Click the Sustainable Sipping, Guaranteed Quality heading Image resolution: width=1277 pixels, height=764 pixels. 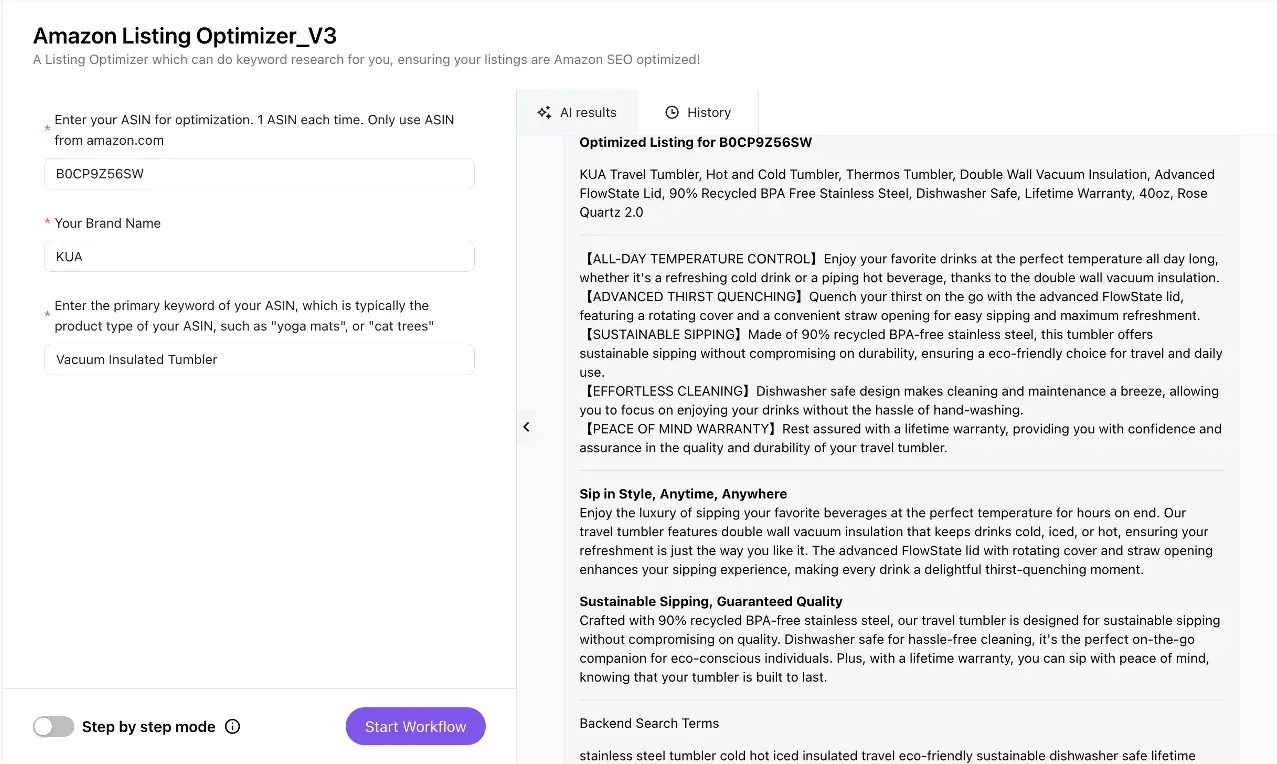tap(710, 602)
